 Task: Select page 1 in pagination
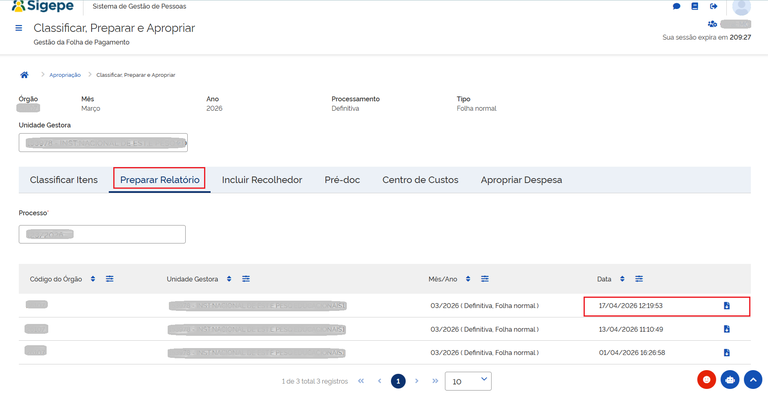pos(398,381)
